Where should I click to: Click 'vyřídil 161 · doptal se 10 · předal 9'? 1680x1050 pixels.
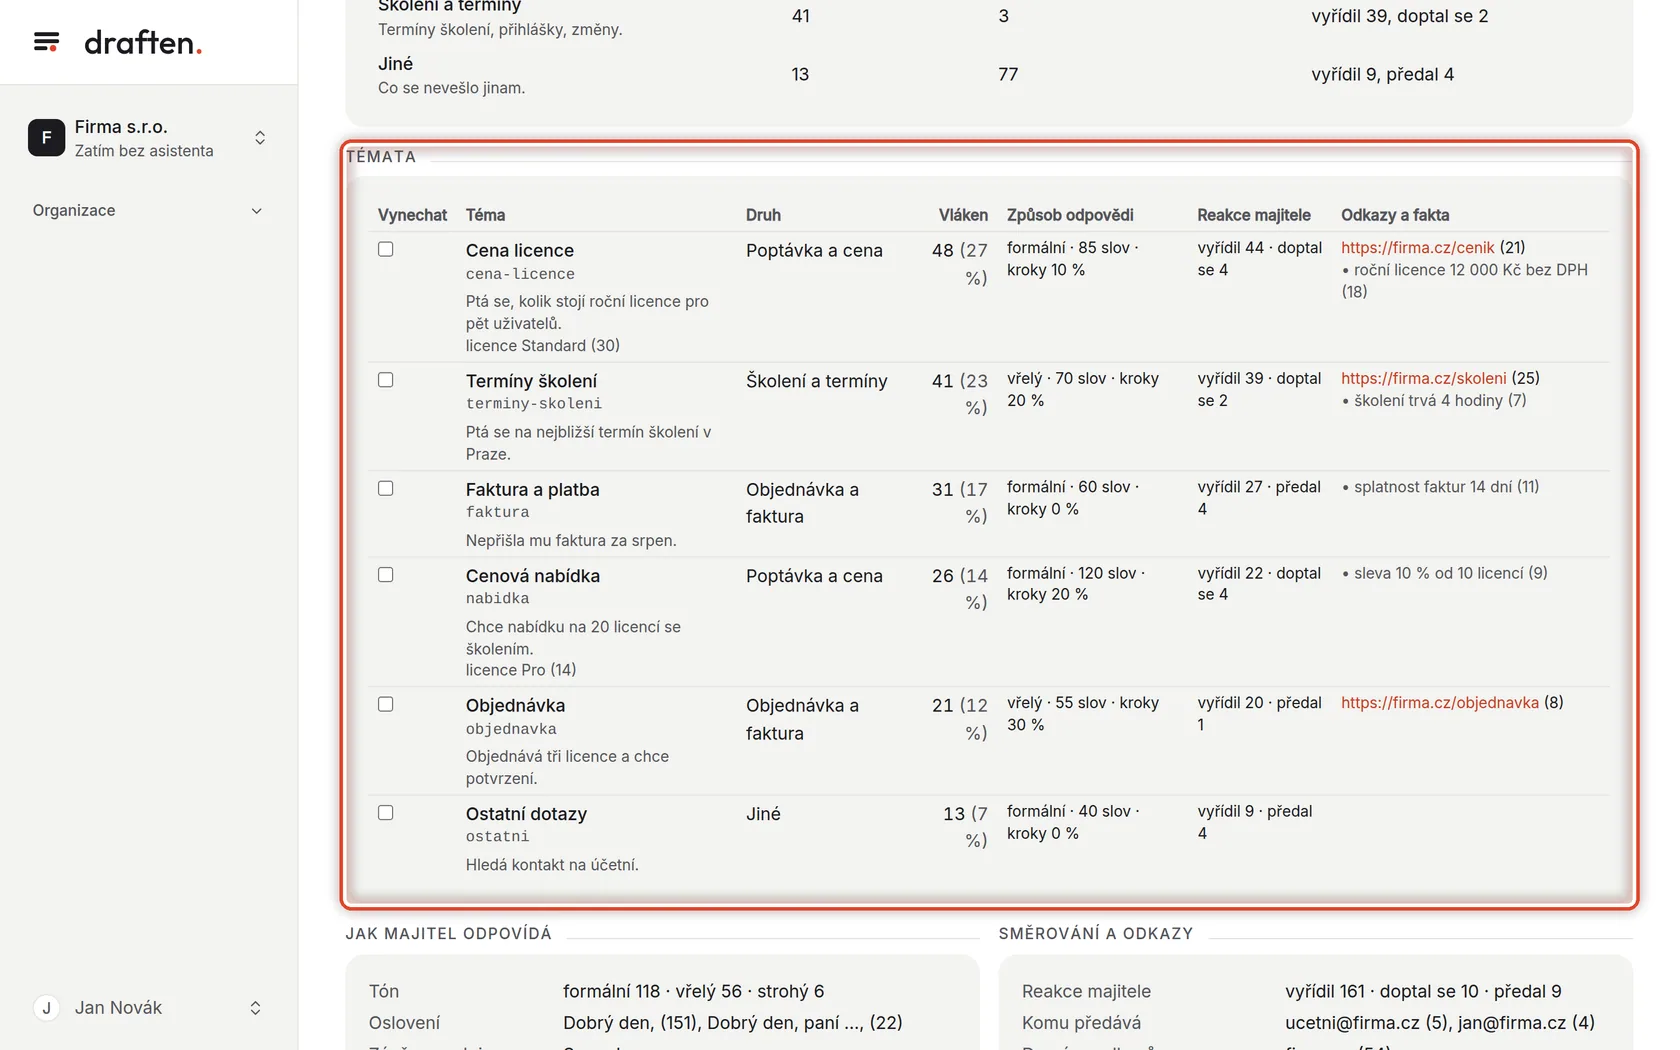click(1423, 992)
